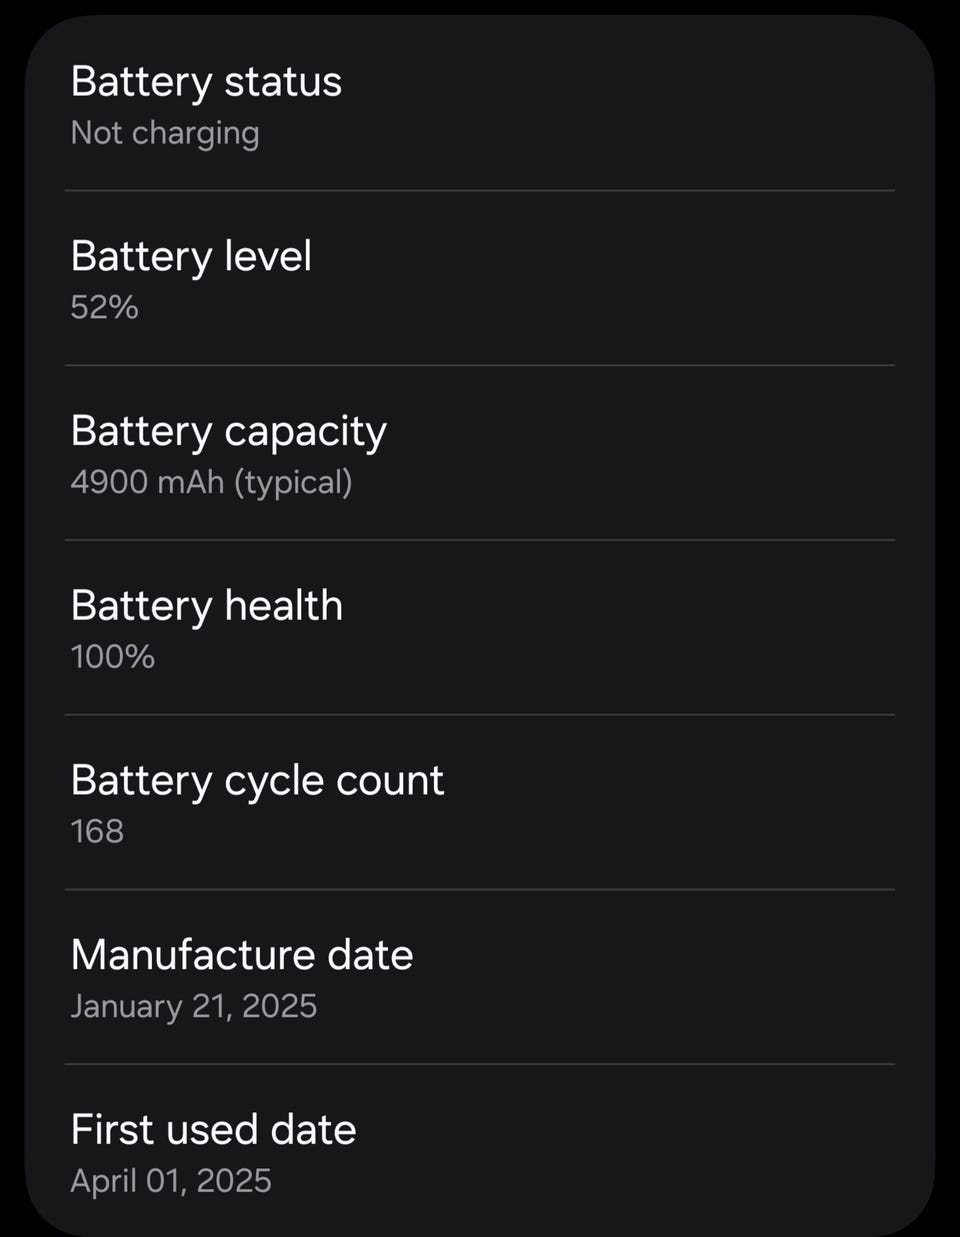Click the Battery level heading label
960x1237 pixels.
click(191, 257)
